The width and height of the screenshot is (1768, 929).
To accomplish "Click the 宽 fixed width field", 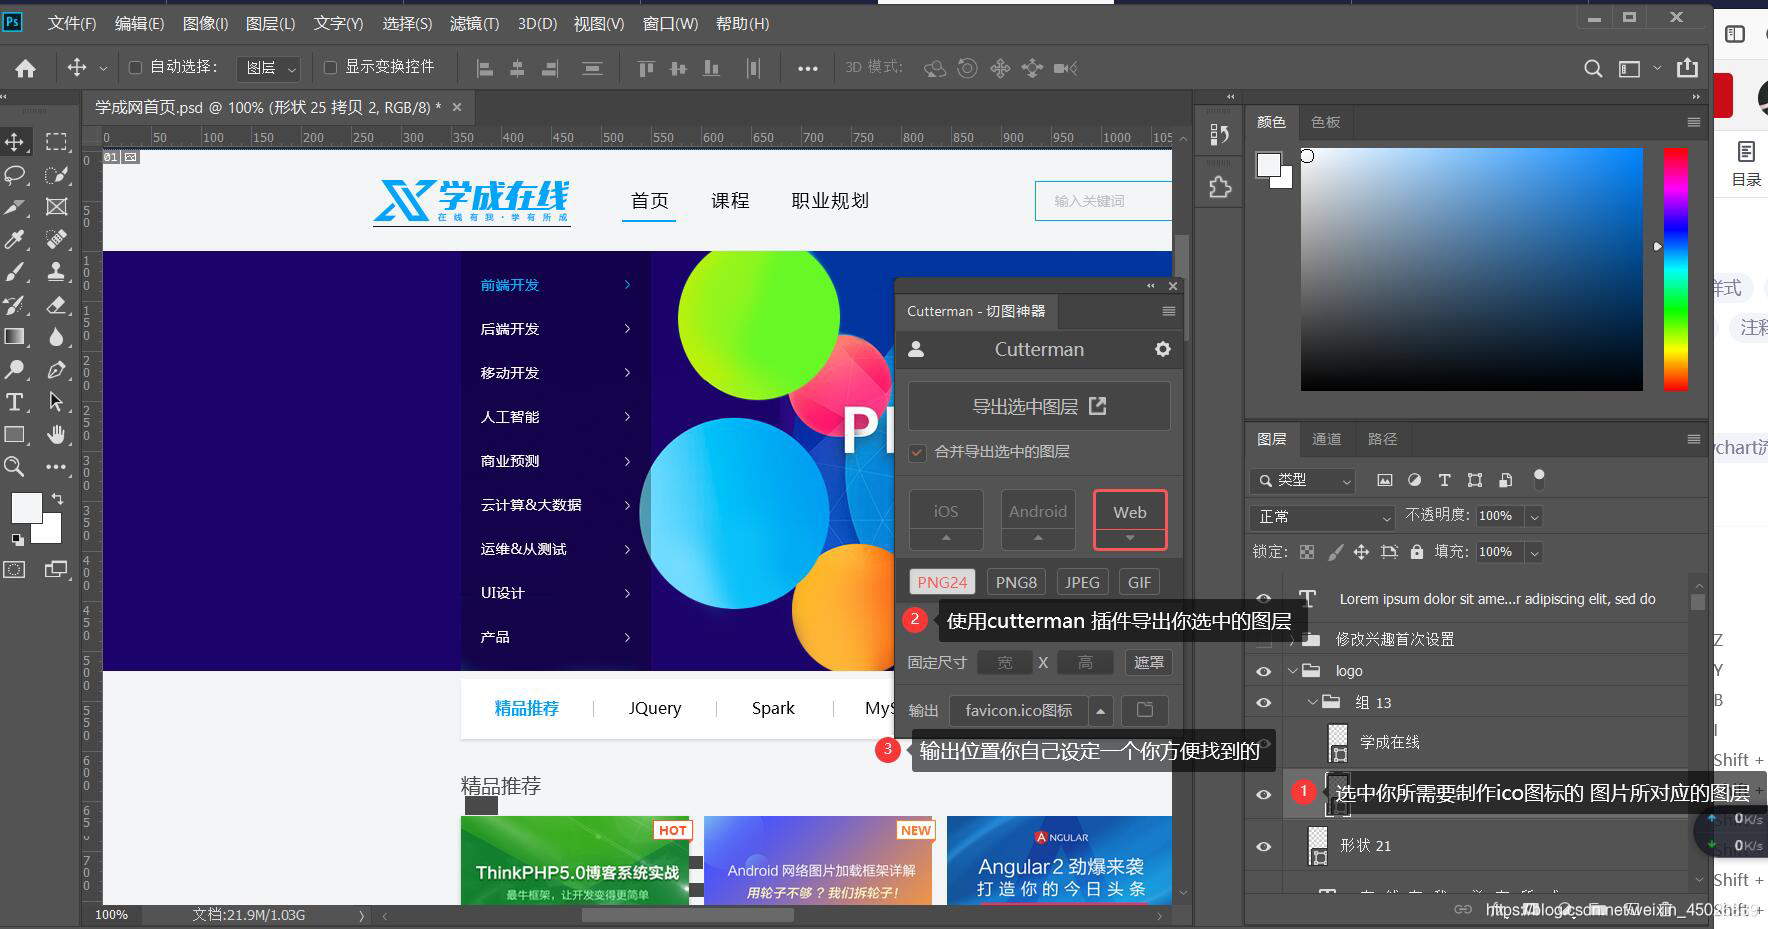I will tap(1004, 662).
